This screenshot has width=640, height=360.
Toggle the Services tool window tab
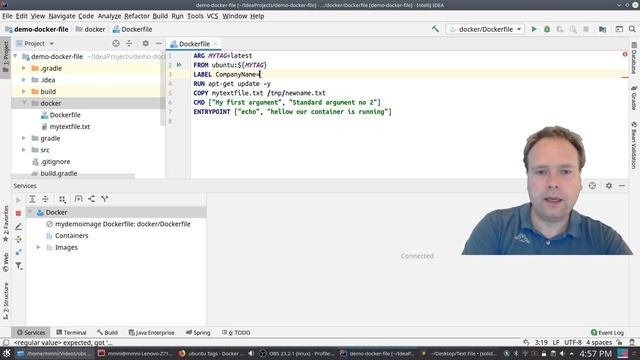click(31, 333)
